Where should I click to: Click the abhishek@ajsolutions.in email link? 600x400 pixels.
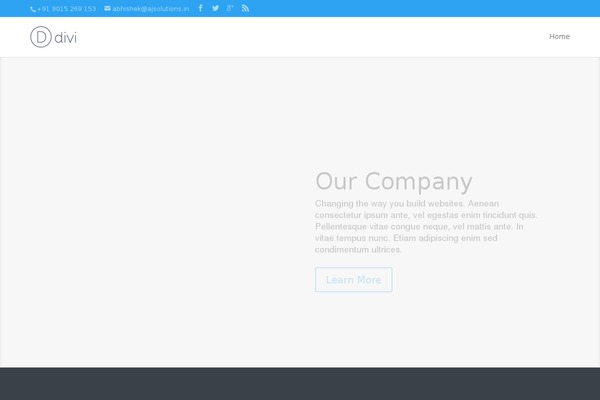click(151, 8)
